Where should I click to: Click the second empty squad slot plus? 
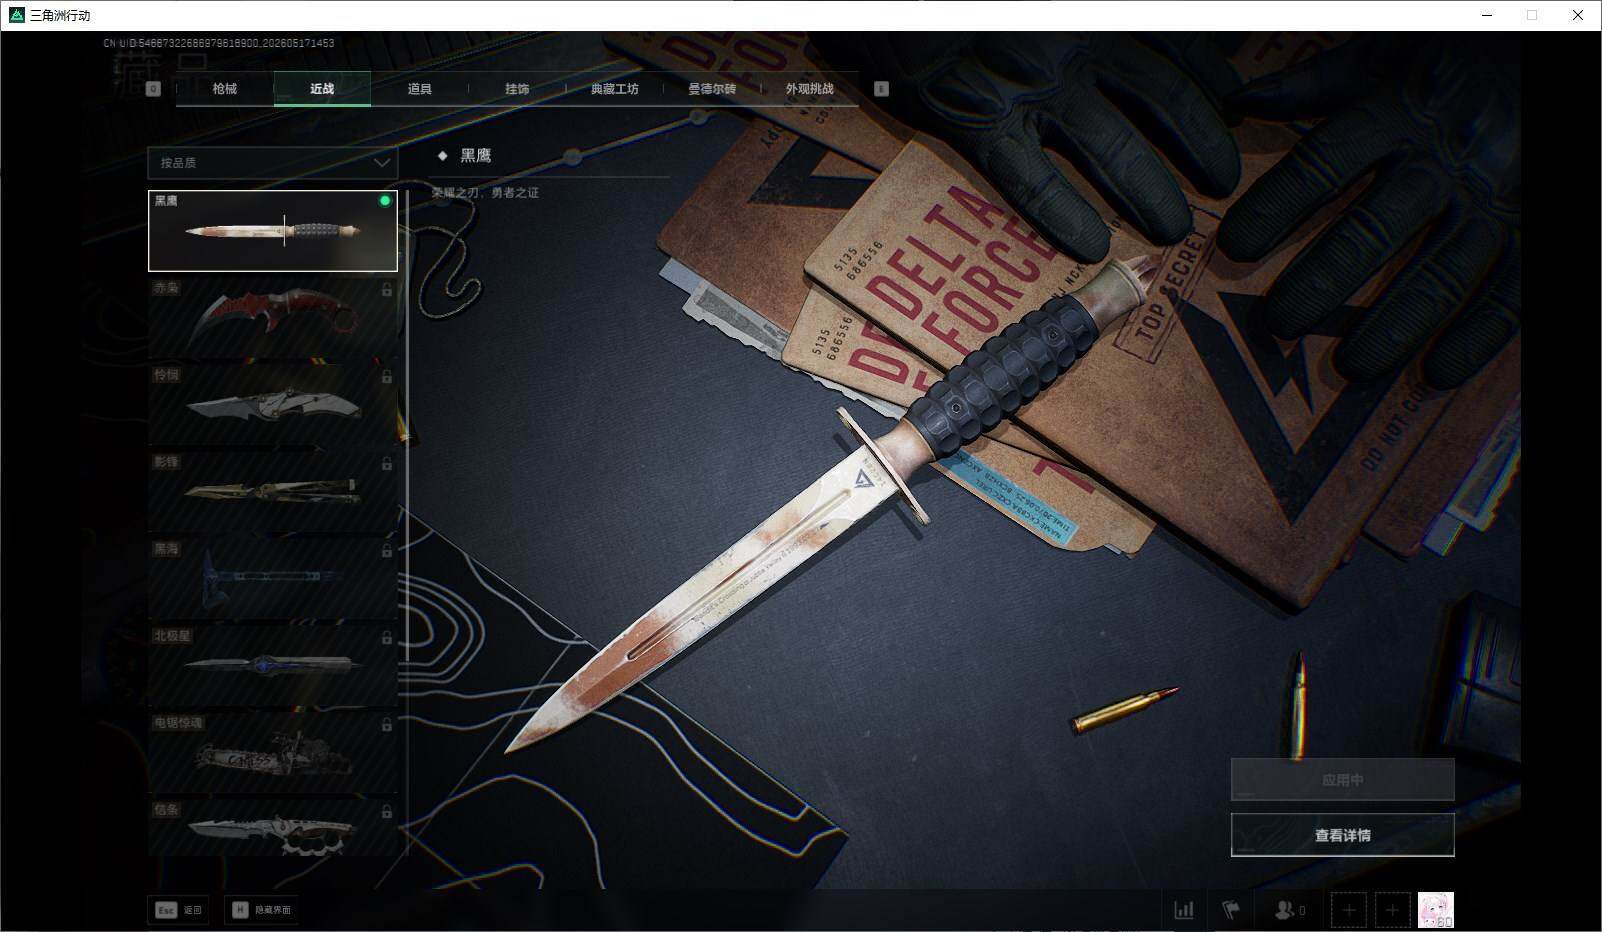coord(1392,910)
